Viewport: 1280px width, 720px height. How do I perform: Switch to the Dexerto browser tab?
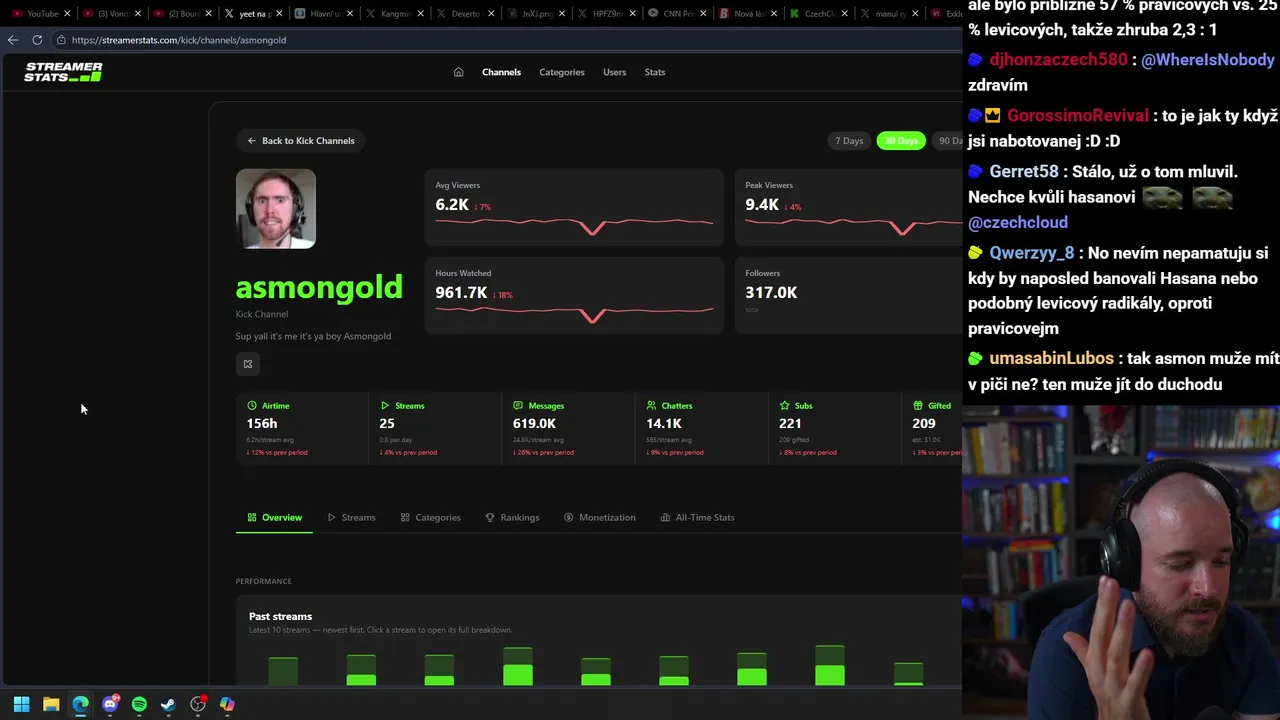coord(465,14)
